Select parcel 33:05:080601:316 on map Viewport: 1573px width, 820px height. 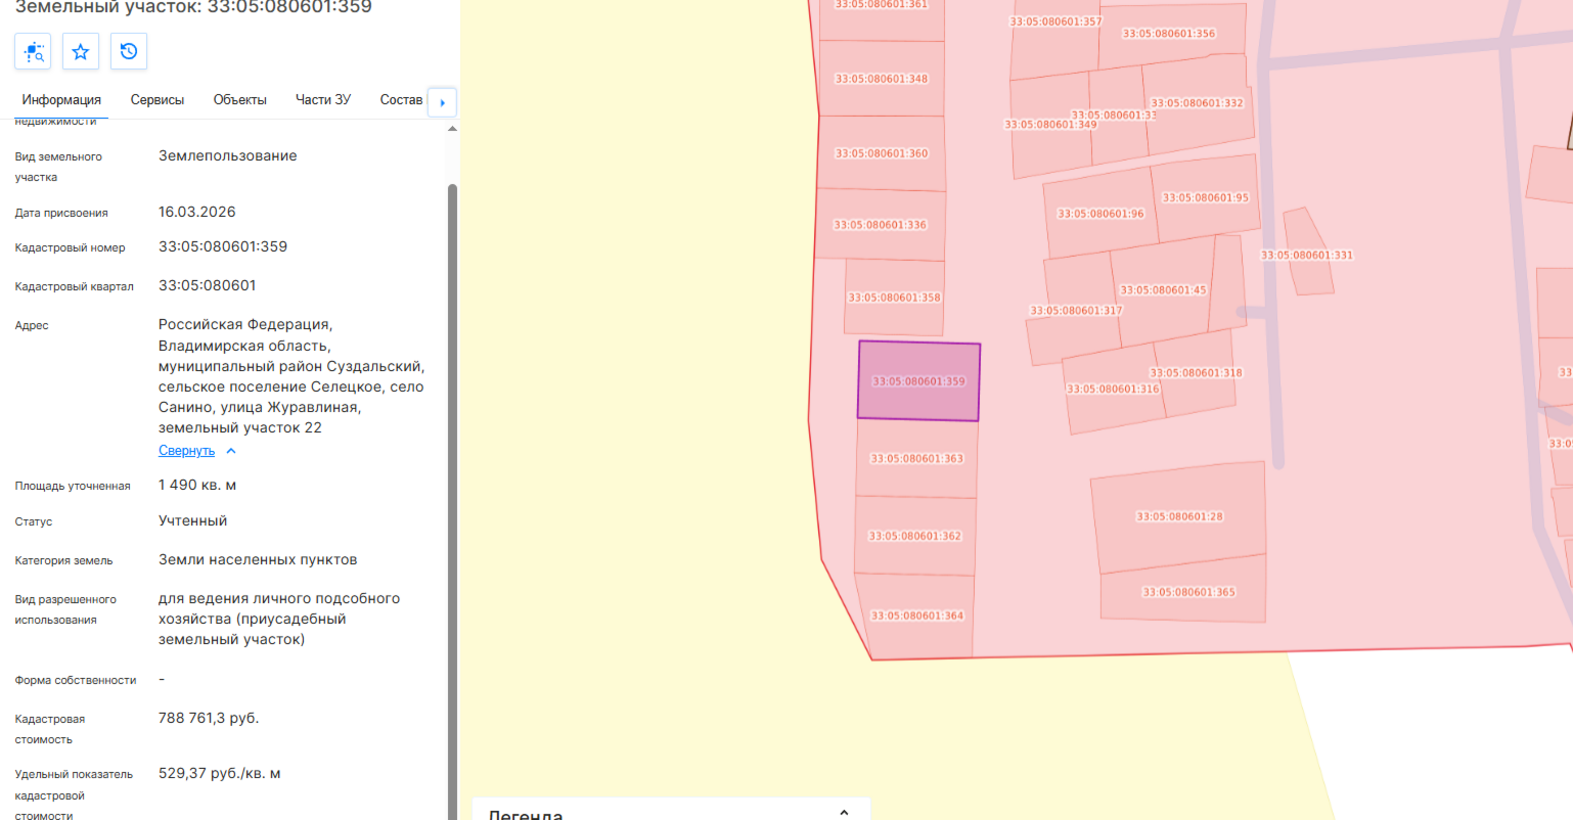1112,389
